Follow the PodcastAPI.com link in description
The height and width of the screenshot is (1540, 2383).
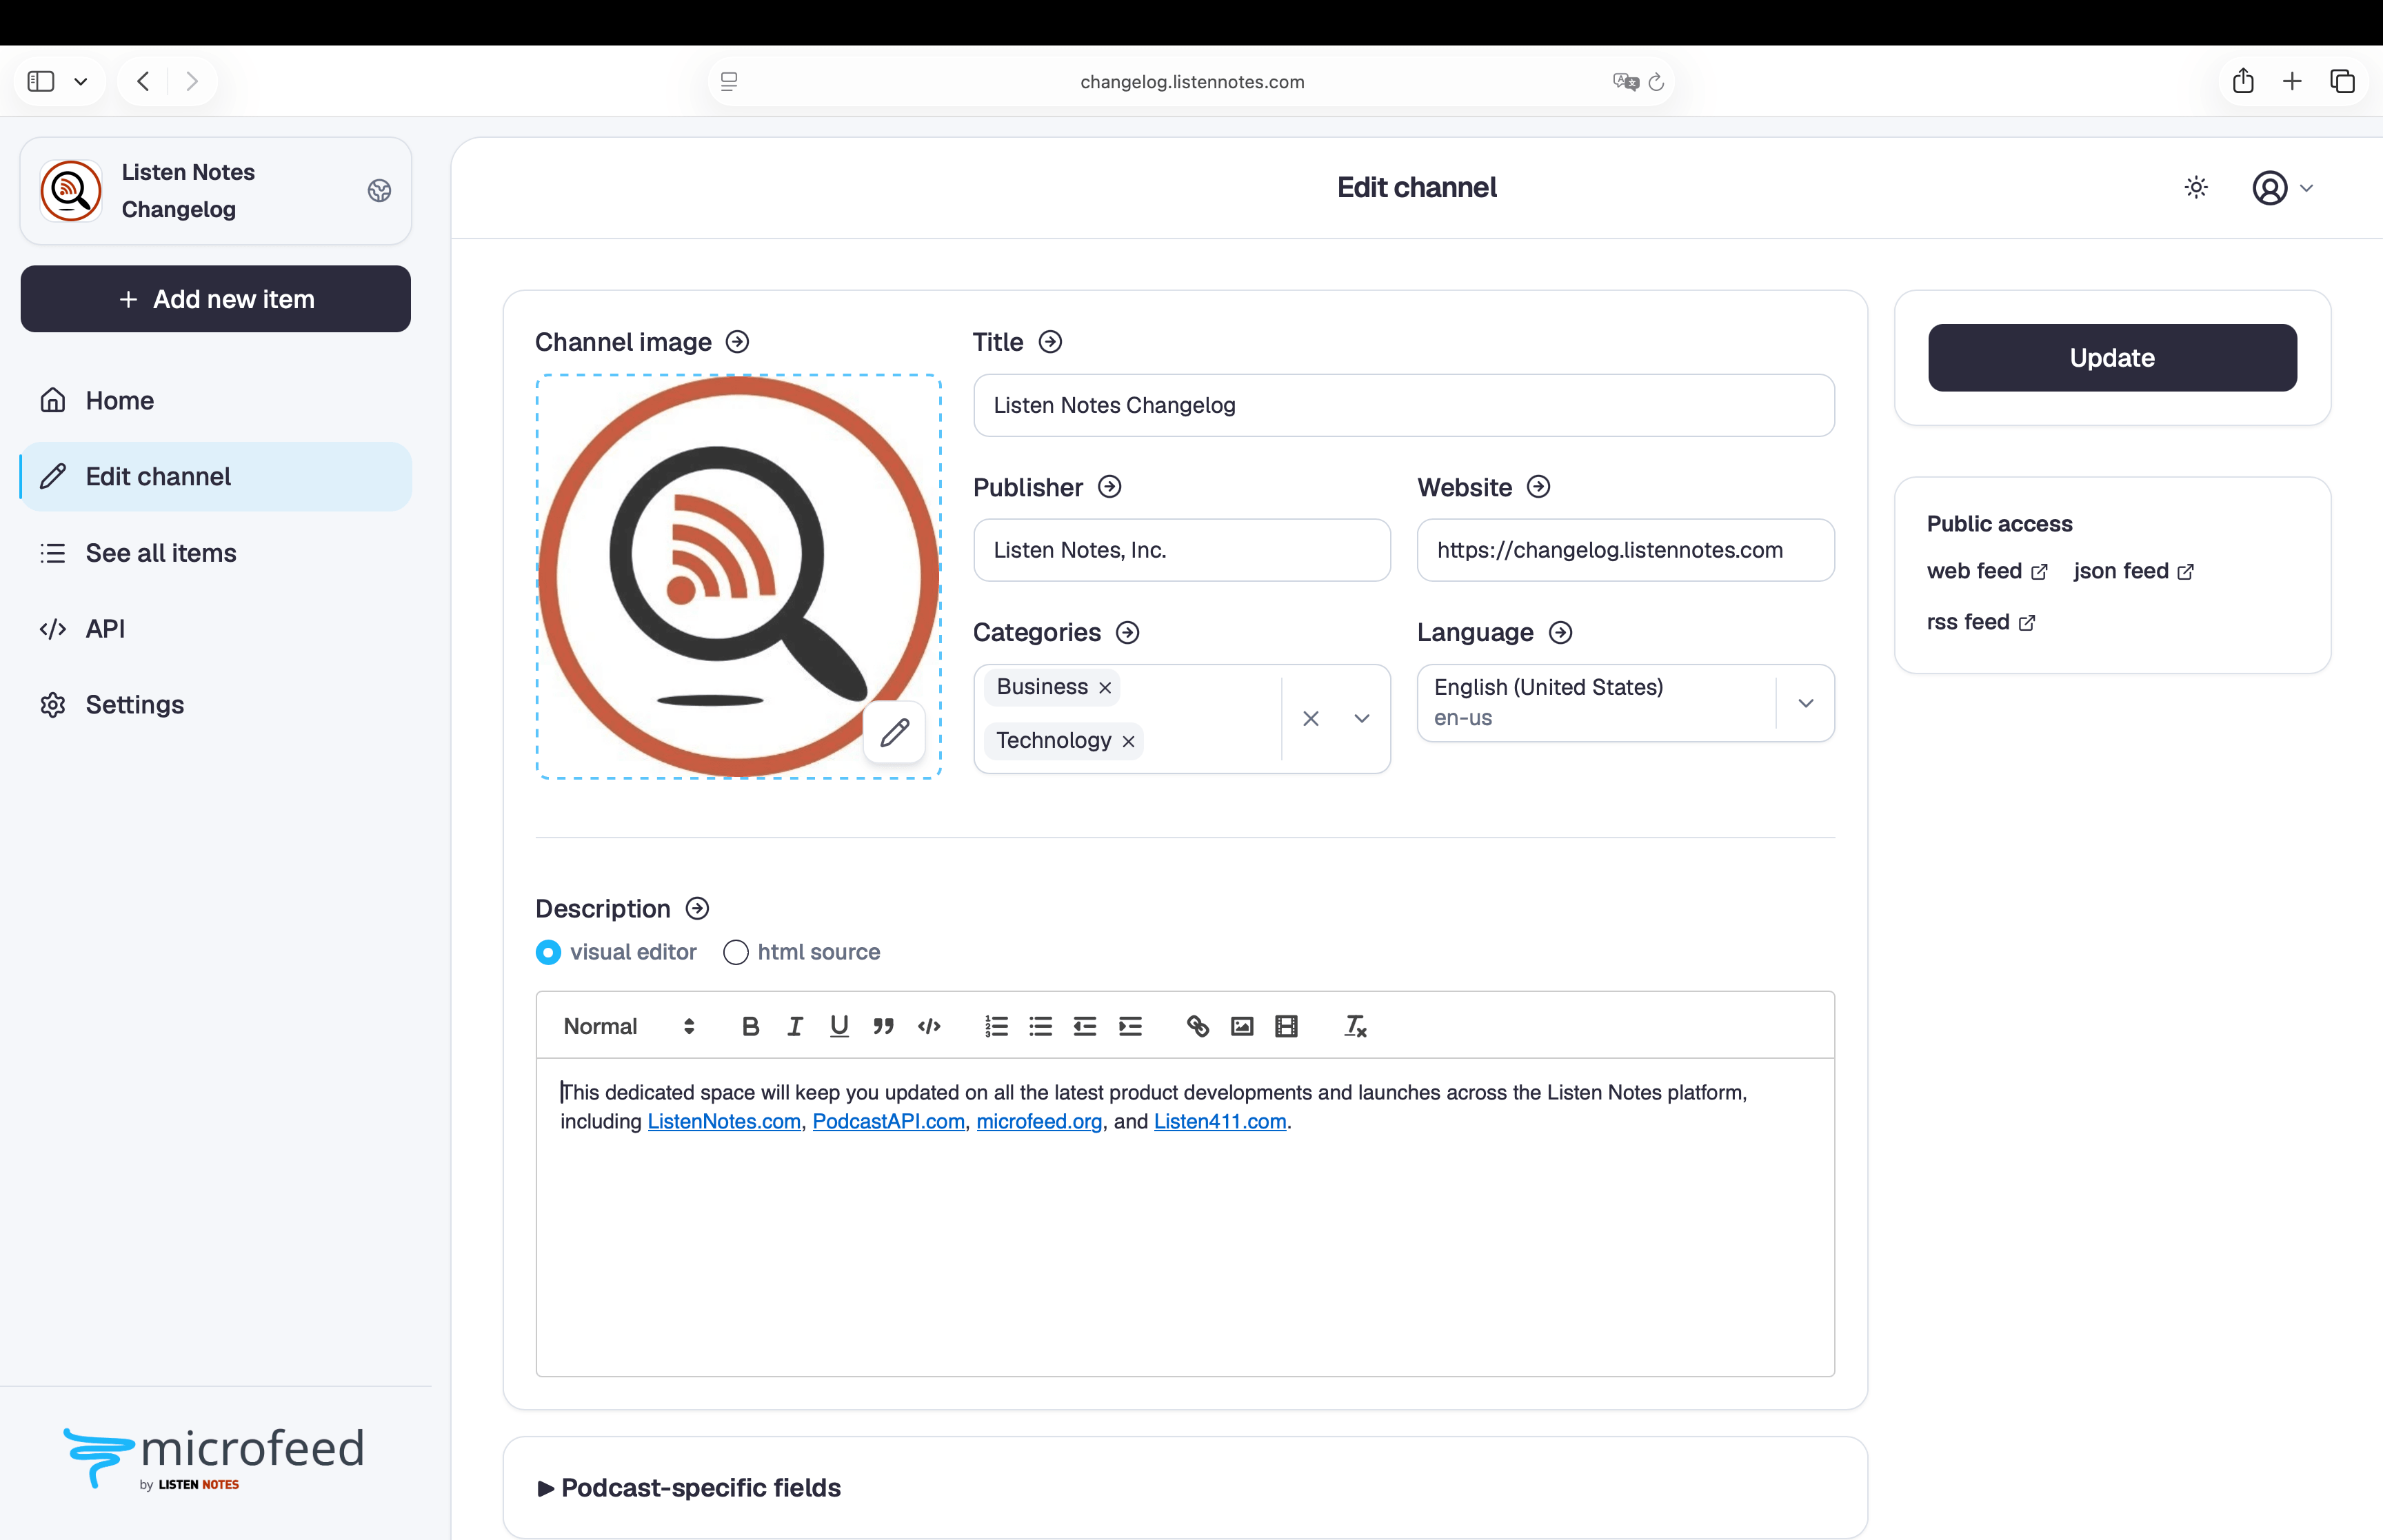tap(888, 1121)
